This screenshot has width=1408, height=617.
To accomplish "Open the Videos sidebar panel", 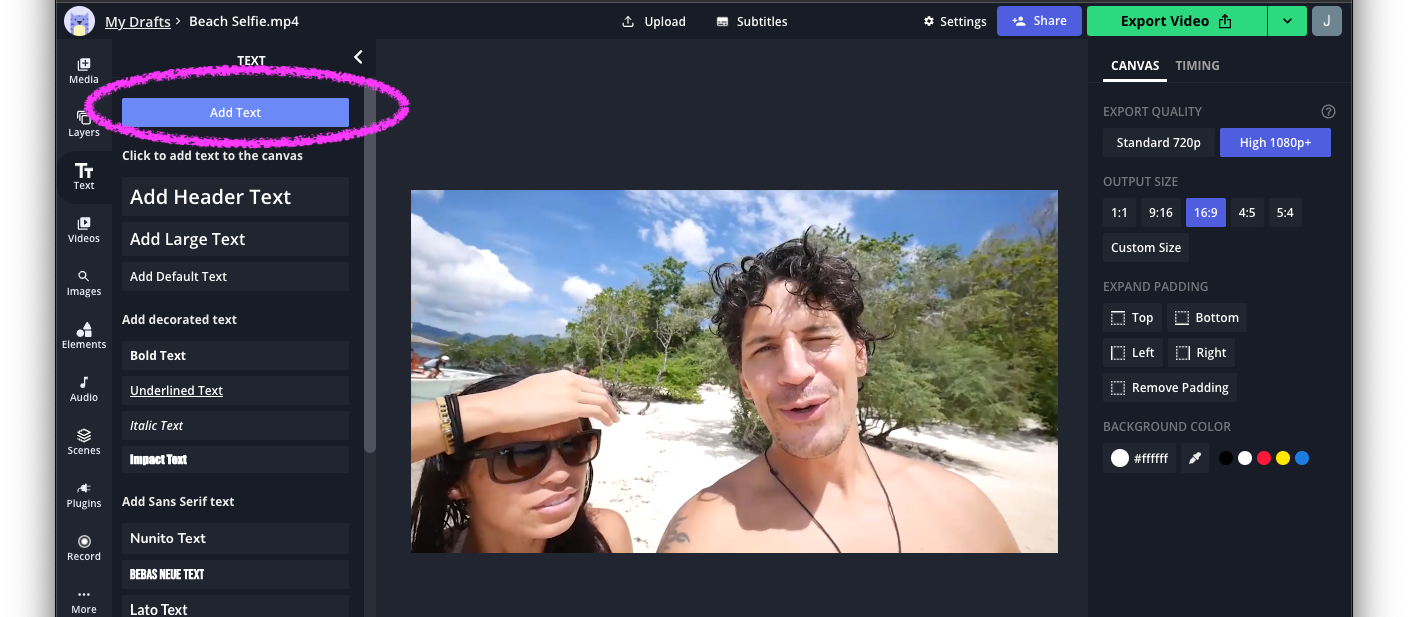I will click(x=84, y=230).
